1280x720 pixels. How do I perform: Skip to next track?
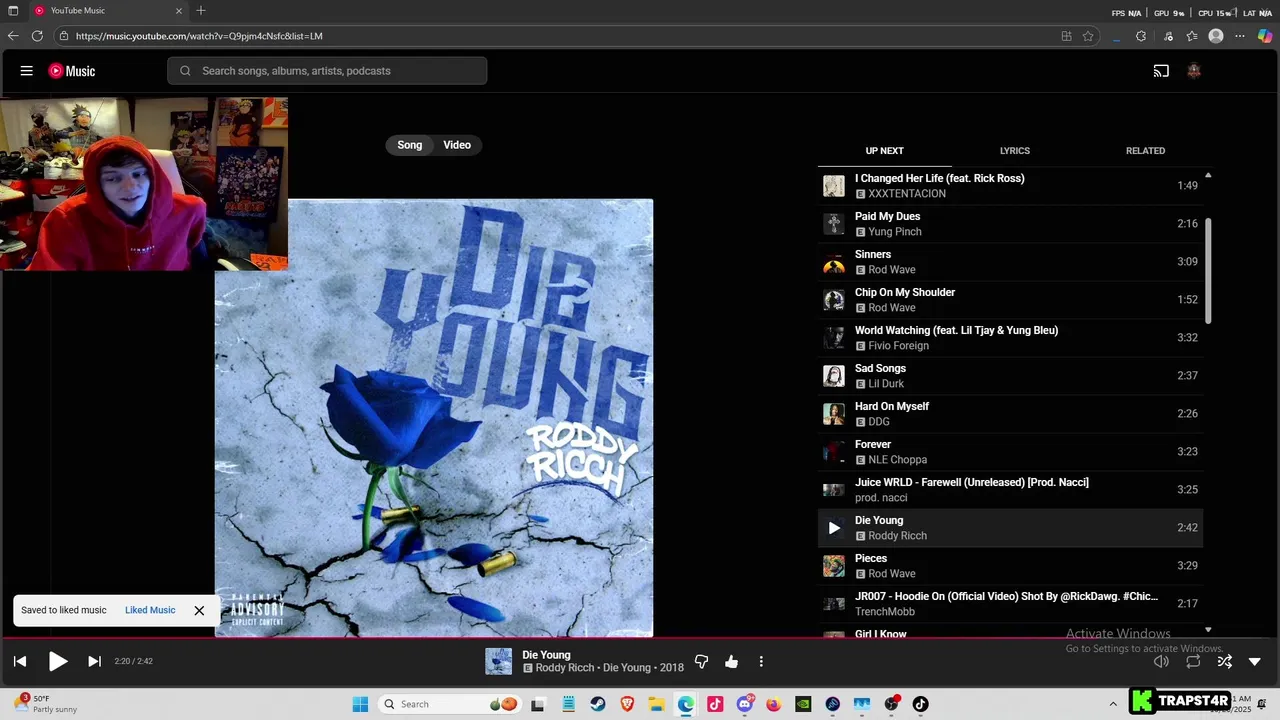tap(94, 661)
